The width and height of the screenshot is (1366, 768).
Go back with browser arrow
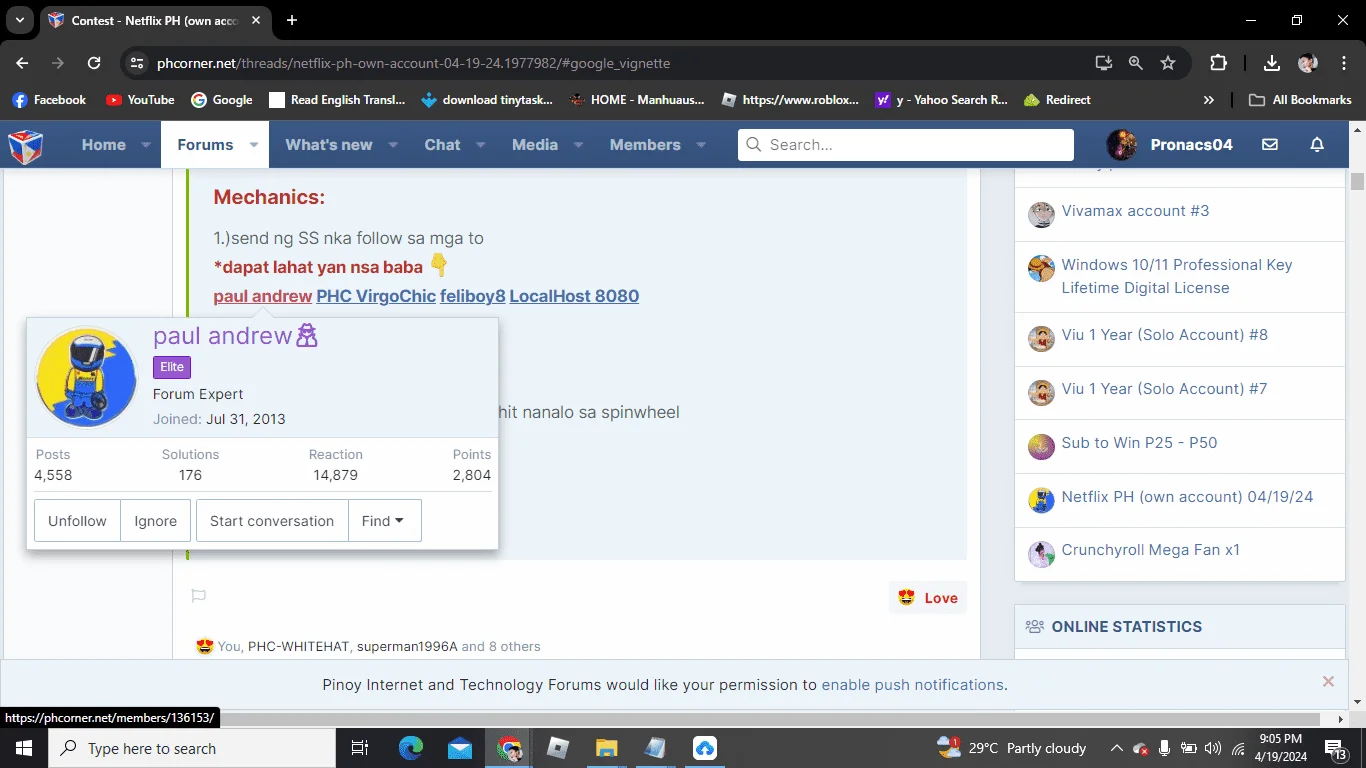(23, 63)
